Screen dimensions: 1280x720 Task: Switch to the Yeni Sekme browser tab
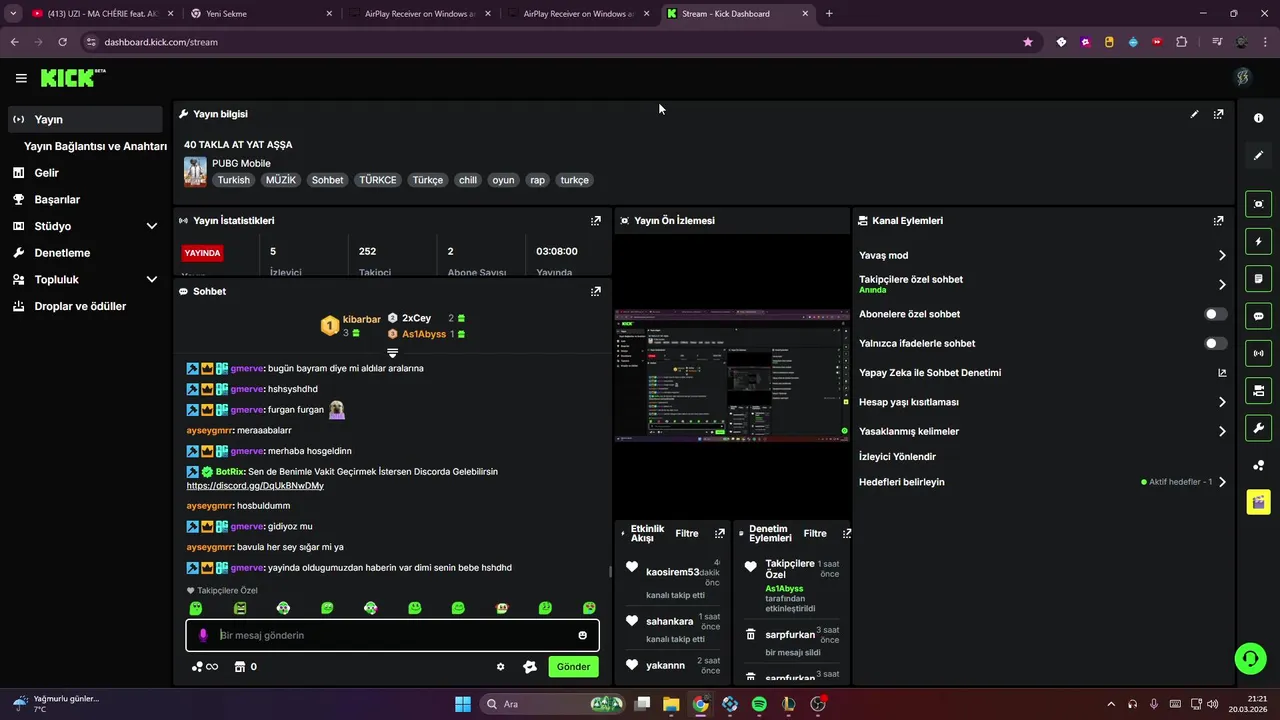[x=260, y=14]
